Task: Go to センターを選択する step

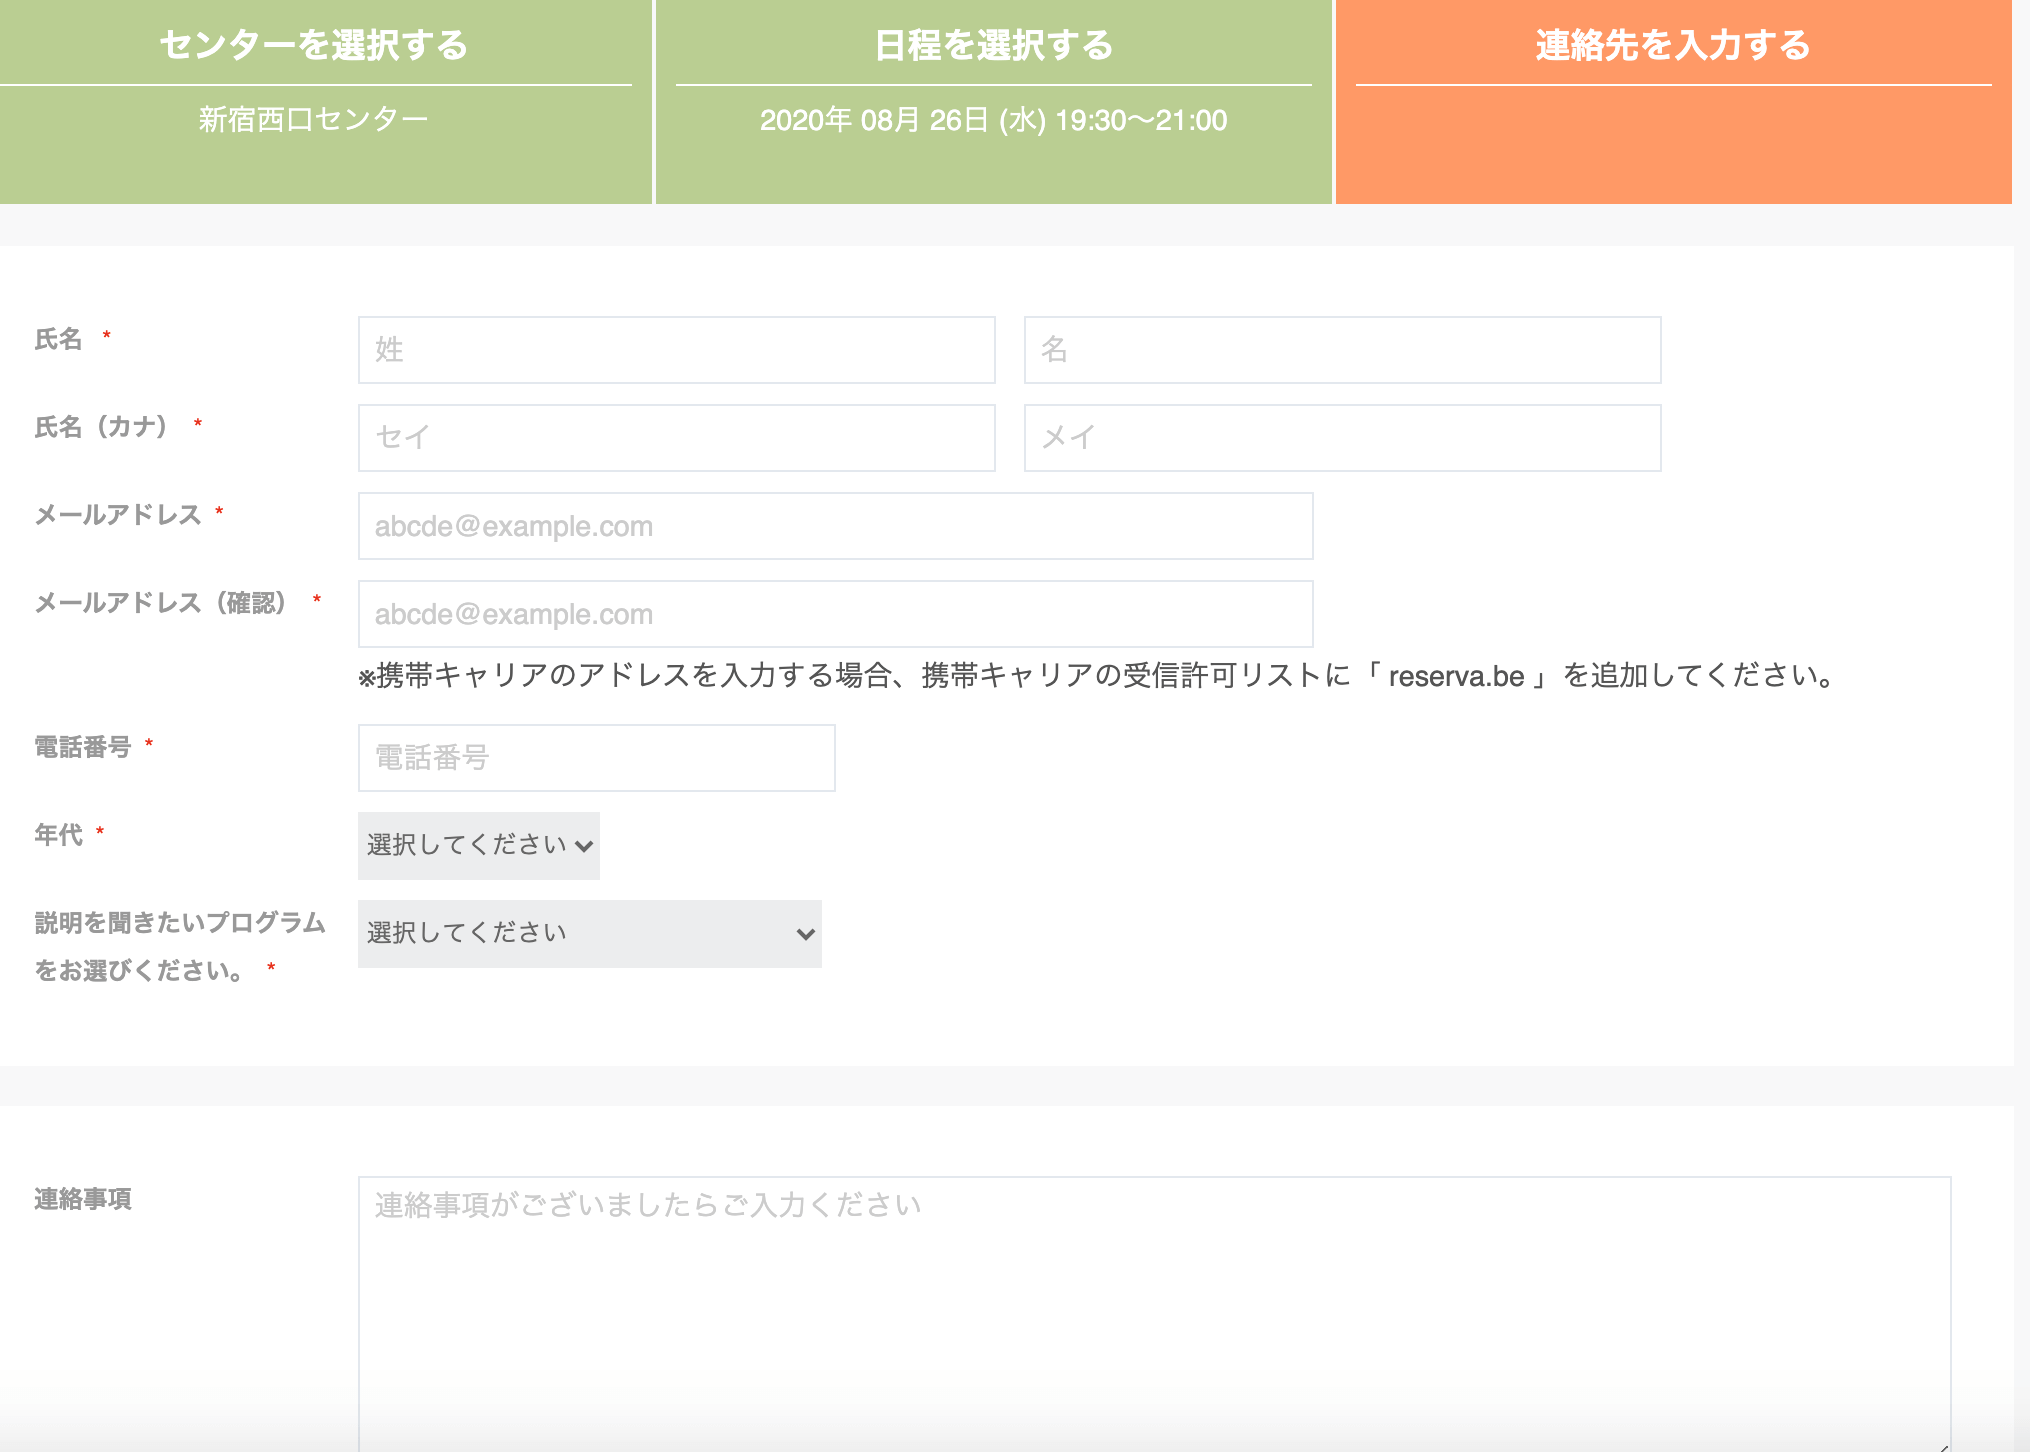Action: (314, 45)
